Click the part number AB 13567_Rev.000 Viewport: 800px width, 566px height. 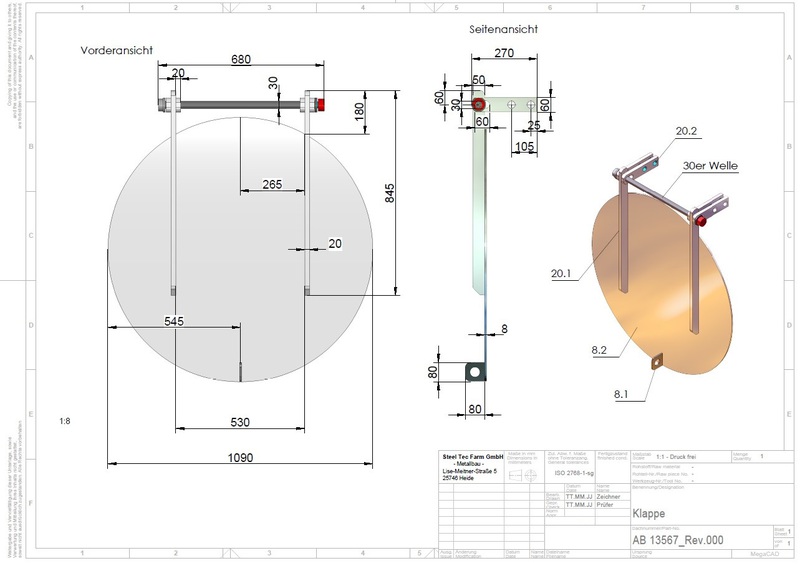point(677,540)
